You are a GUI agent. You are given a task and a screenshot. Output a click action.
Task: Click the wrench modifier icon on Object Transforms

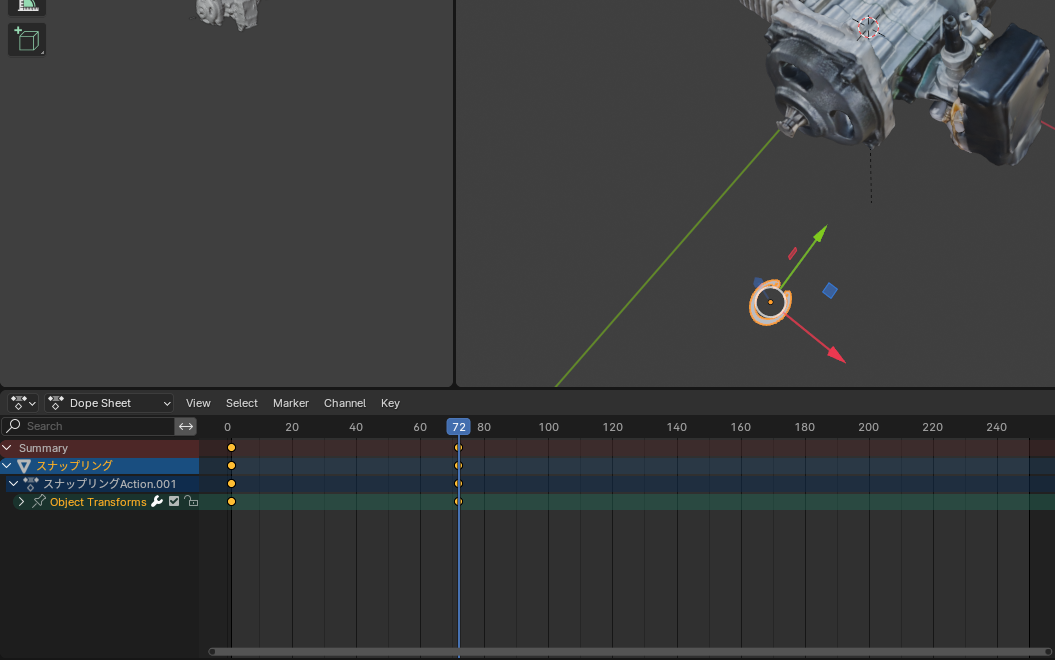click(x=157, y=502)
